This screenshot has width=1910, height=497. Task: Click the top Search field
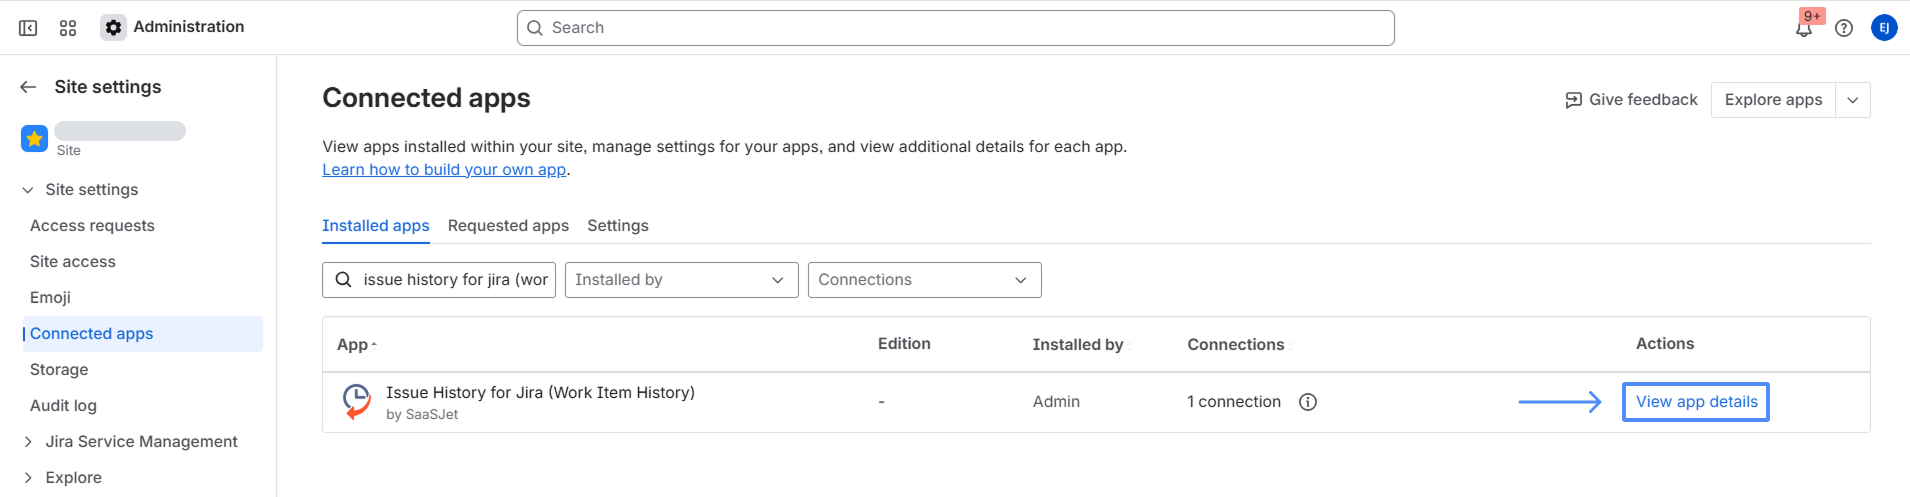[956, 28]
